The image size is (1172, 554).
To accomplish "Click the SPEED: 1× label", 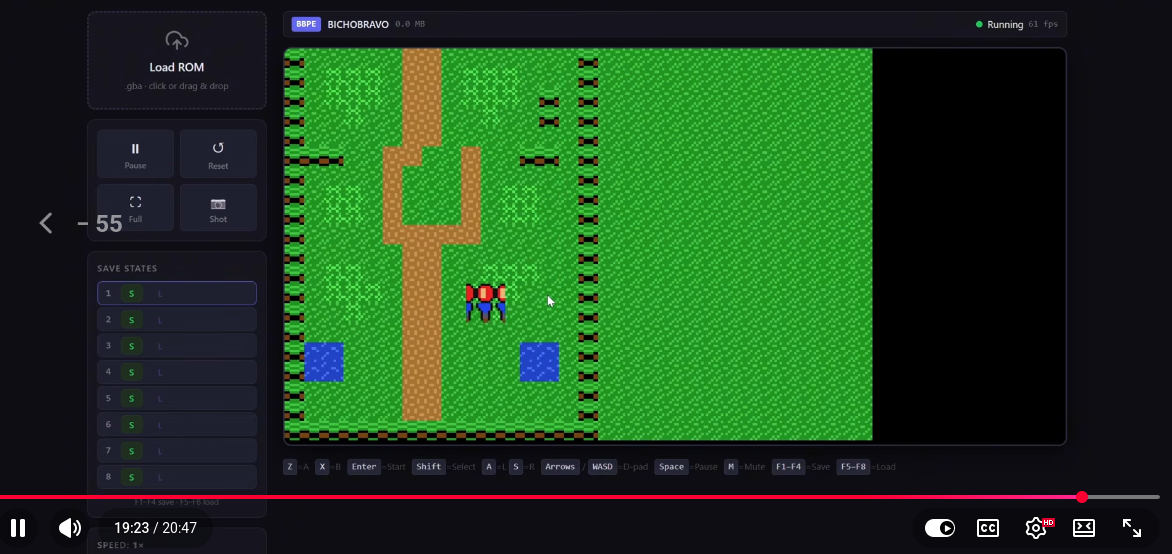I will [x=120, y=545].
